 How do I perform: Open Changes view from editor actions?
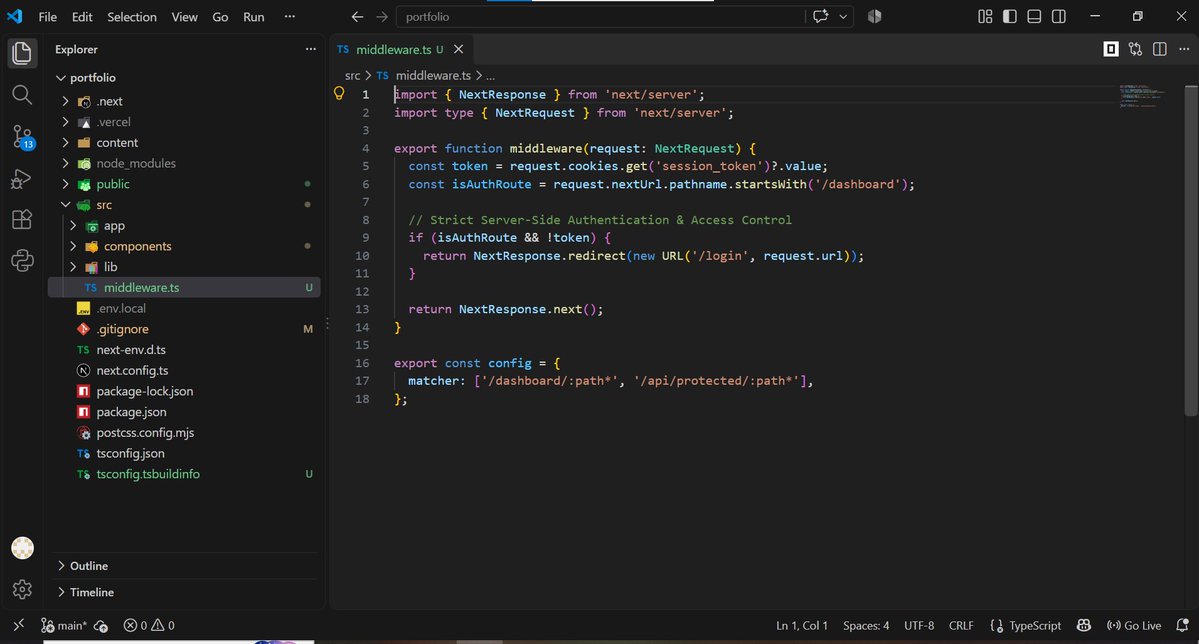coord(1136,49)
